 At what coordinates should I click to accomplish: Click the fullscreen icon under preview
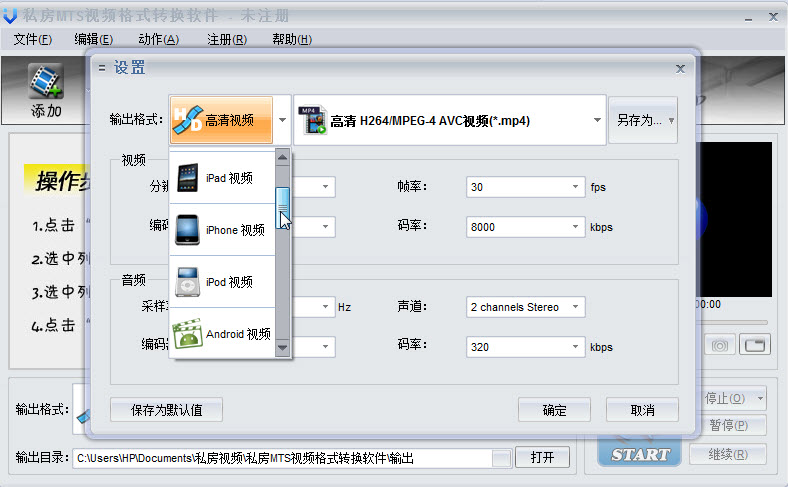pos(755,345)
